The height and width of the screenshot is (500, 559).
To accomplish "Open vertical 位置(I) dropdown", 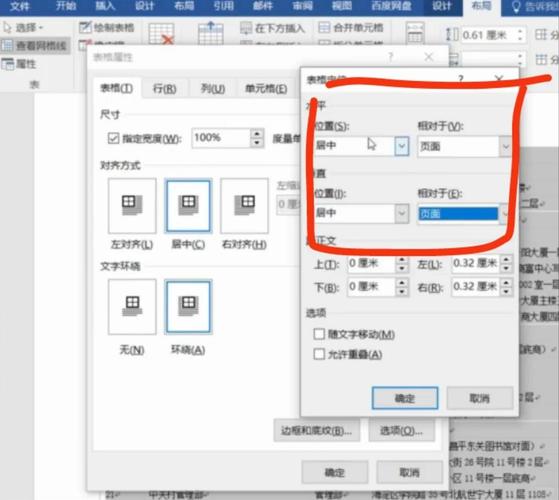I will [x=402, y=213].
